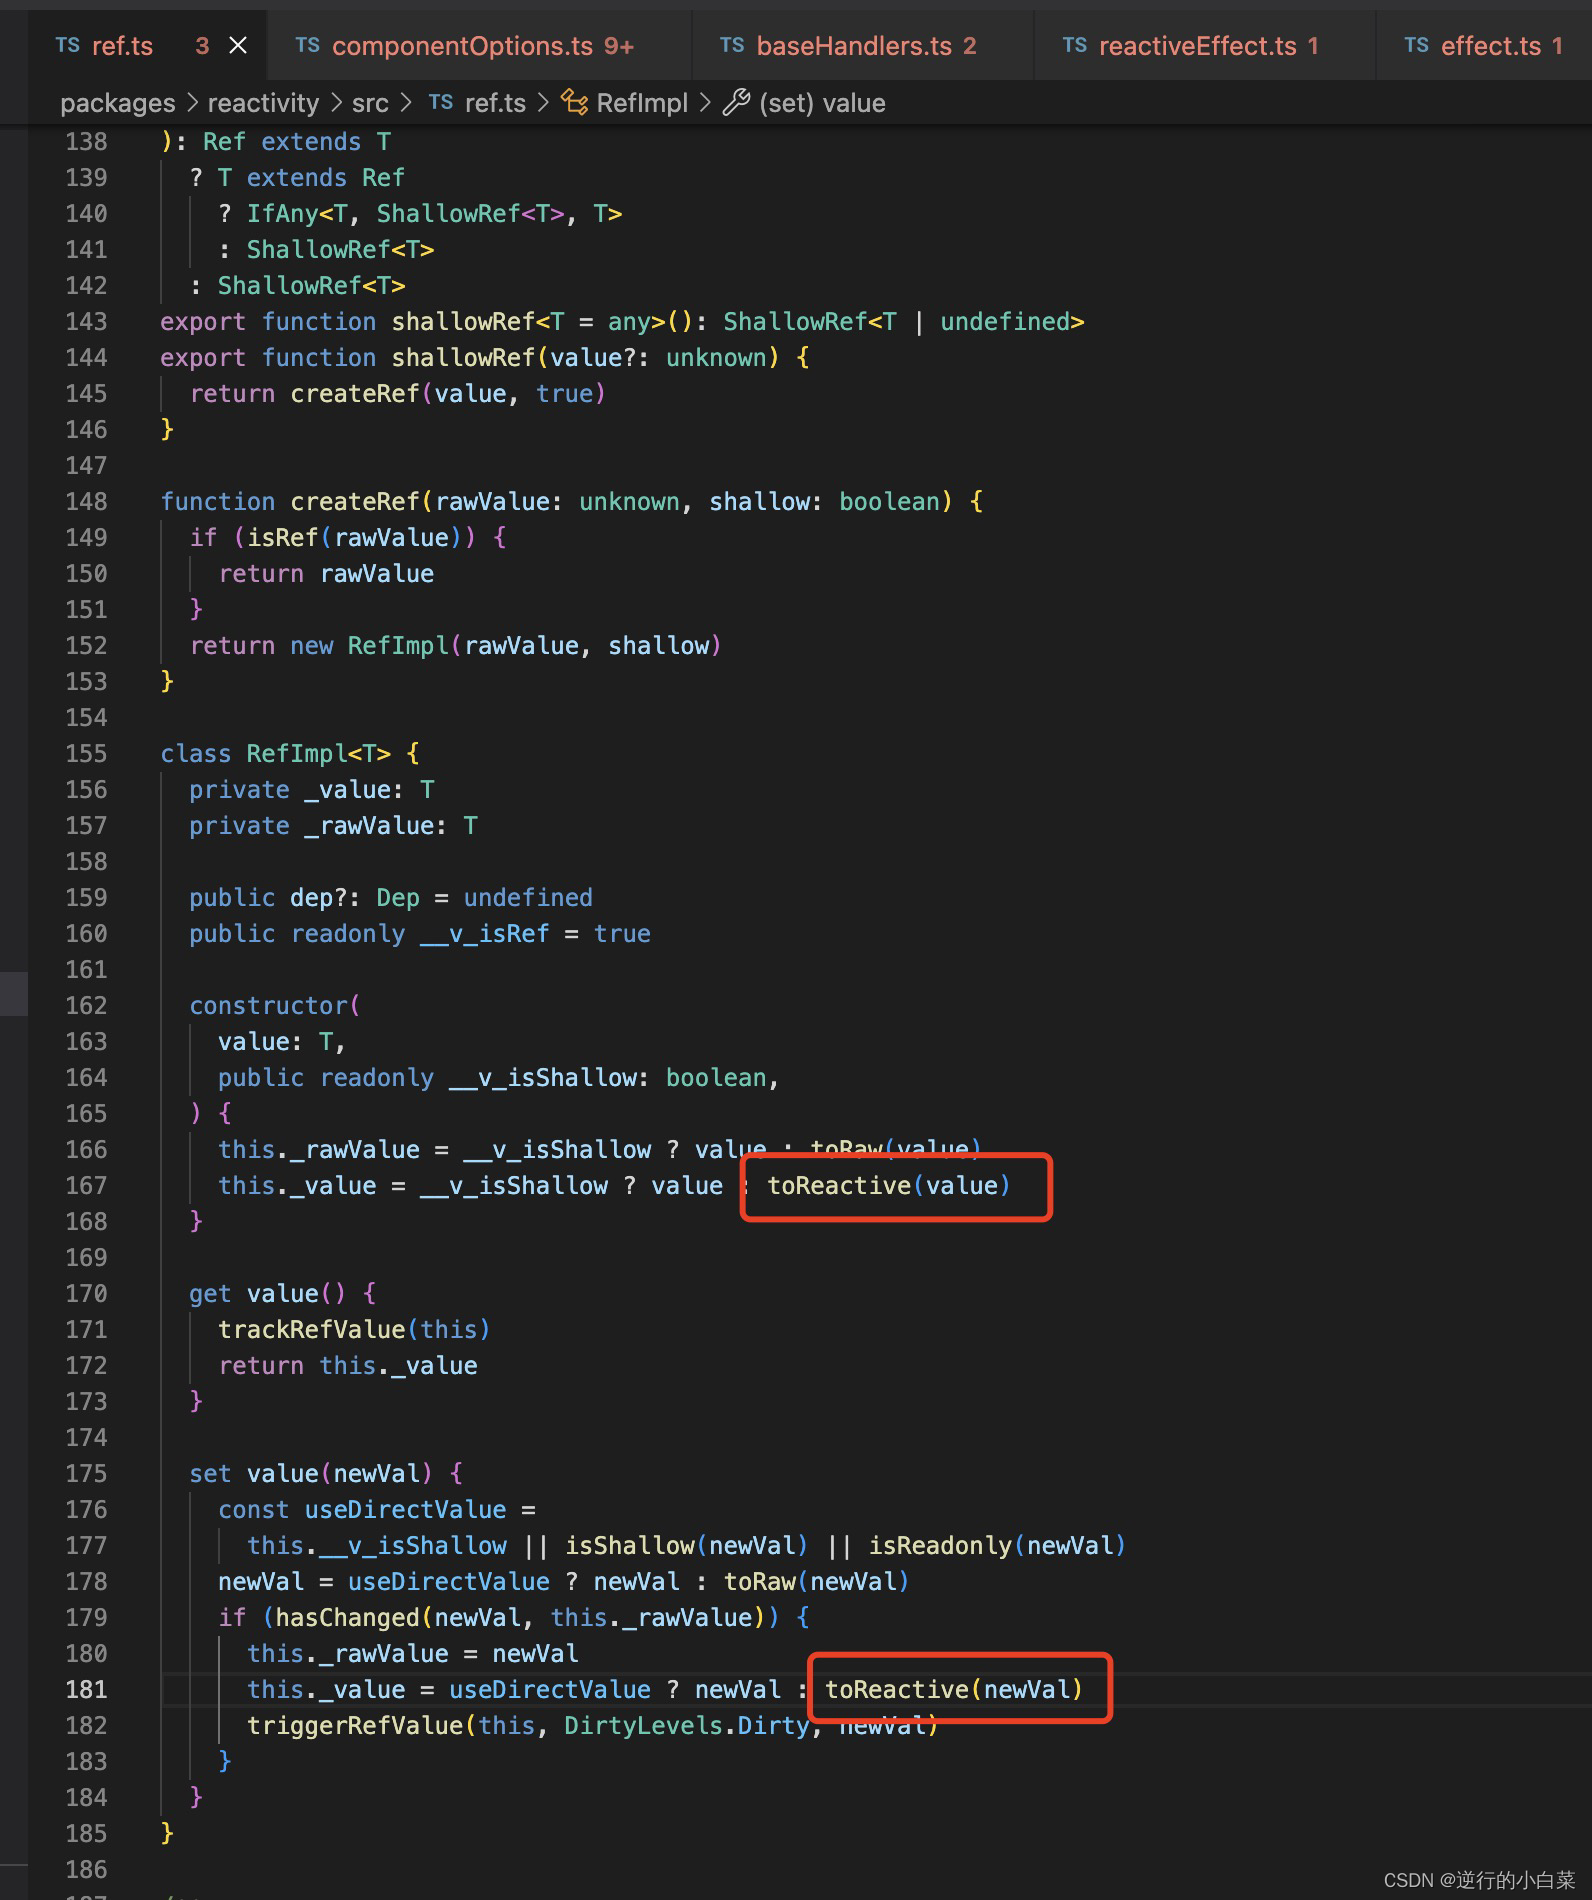Click the wrench property icon in breadcrumb
This screenshot has height=1900, width=1592.
(x=736, y=102)
